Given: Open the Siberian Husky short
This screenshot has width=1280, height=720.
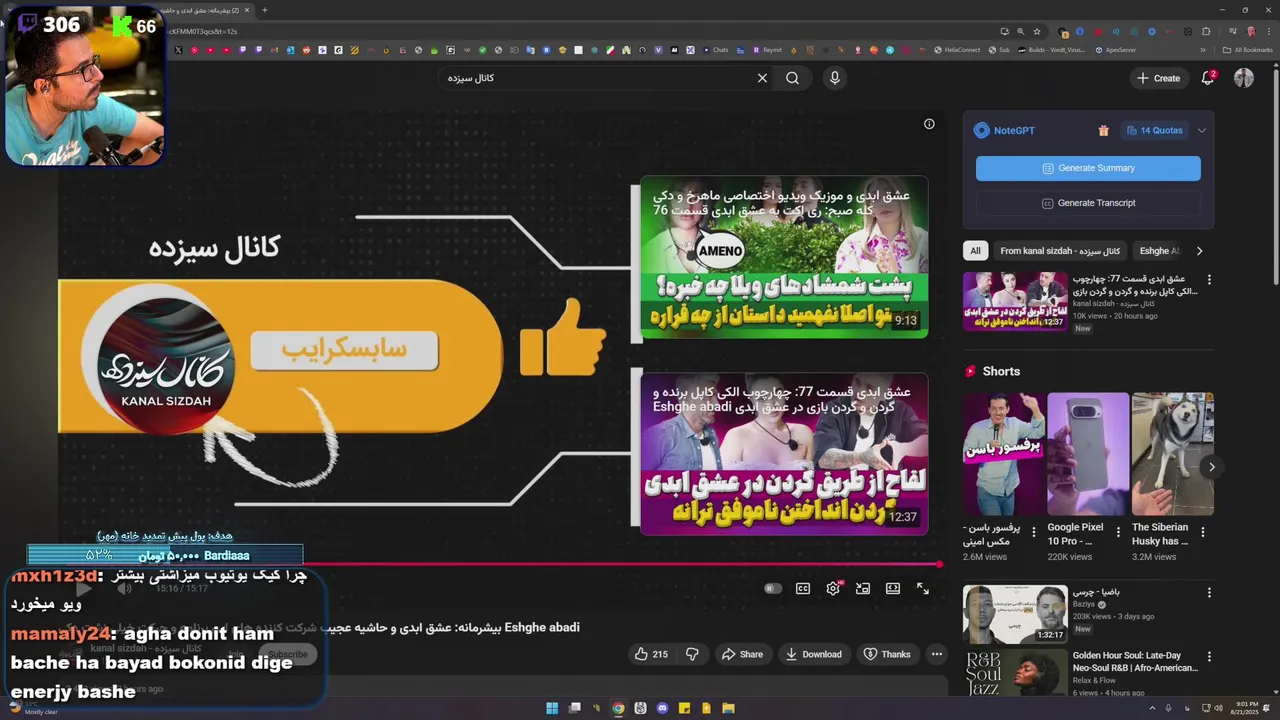Looking at the screenshot, I should coord(1172,453).
